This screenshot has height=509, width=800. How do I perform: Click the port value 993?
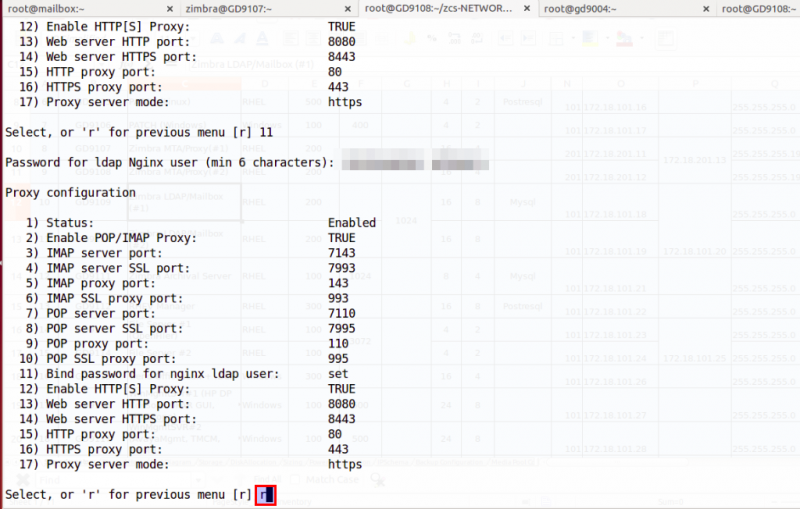338,298
